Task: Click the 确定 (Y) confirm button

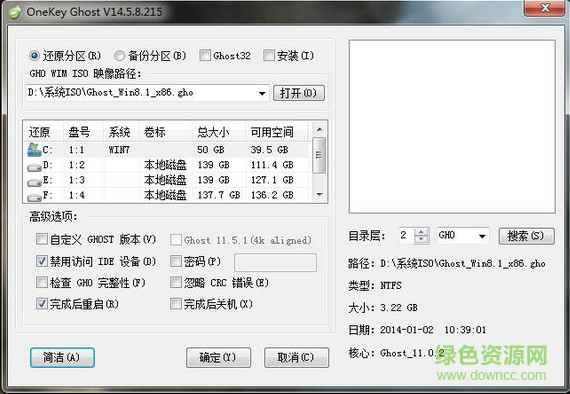Action: click(x=218, y=358)
